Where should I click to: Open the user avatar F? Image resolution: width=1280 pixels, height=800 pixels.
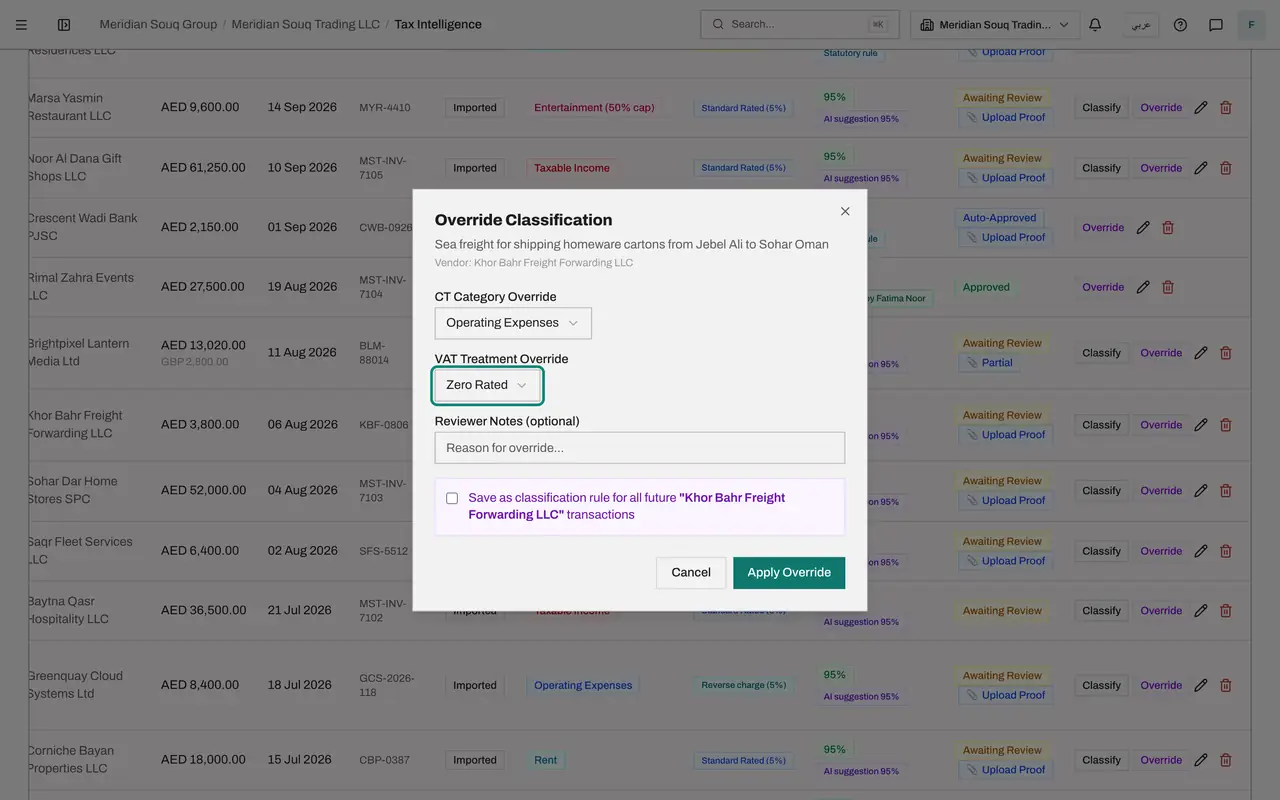[1251, 25]
